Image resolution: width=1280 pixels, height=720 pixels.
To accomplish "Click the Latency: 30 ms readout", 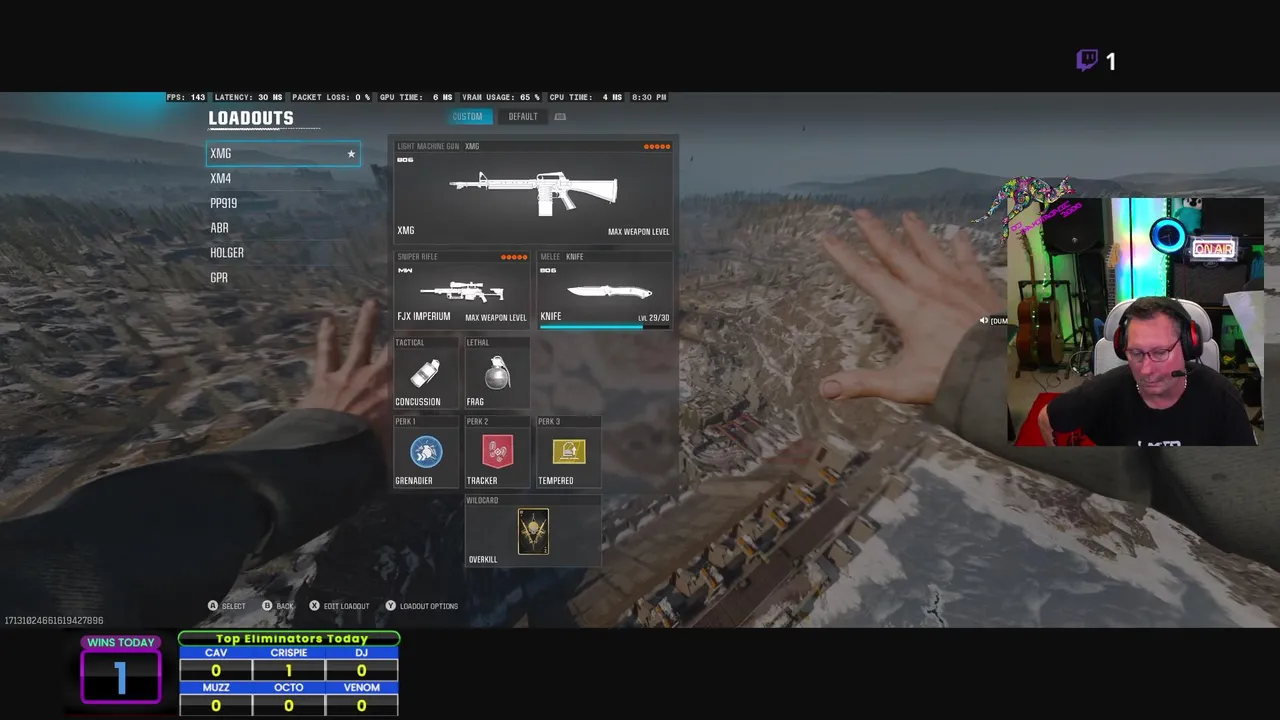I will point(248,97).
